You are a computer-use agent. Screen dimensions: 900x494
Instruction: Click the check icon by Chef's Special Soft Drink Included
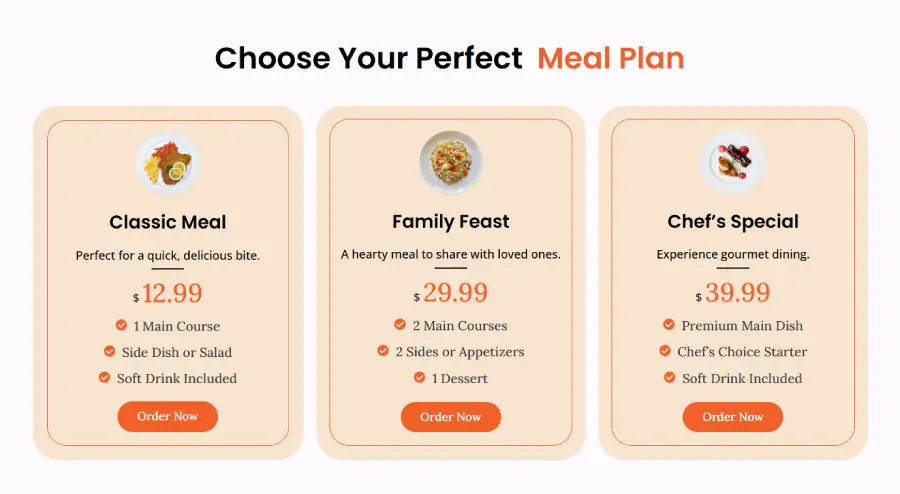(x=670, y=378)
